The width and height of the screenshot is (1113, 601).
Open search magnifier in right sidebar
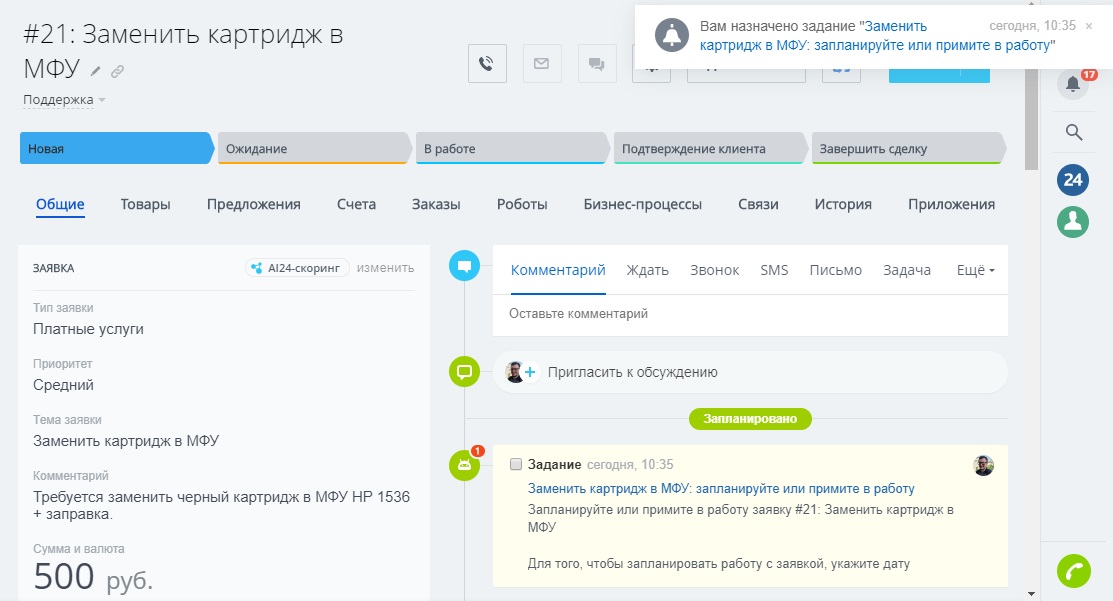tap(1073, 132)
